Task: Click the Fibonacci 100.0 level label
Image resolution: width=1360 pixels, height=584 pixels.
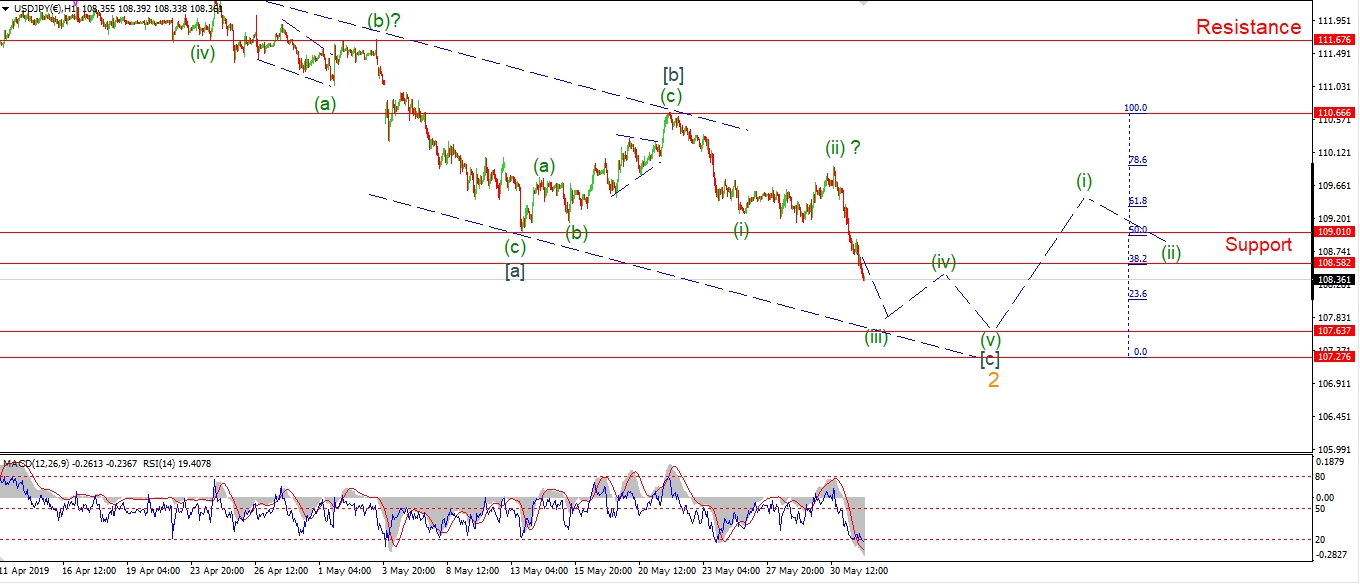Action: (1135, 107)
